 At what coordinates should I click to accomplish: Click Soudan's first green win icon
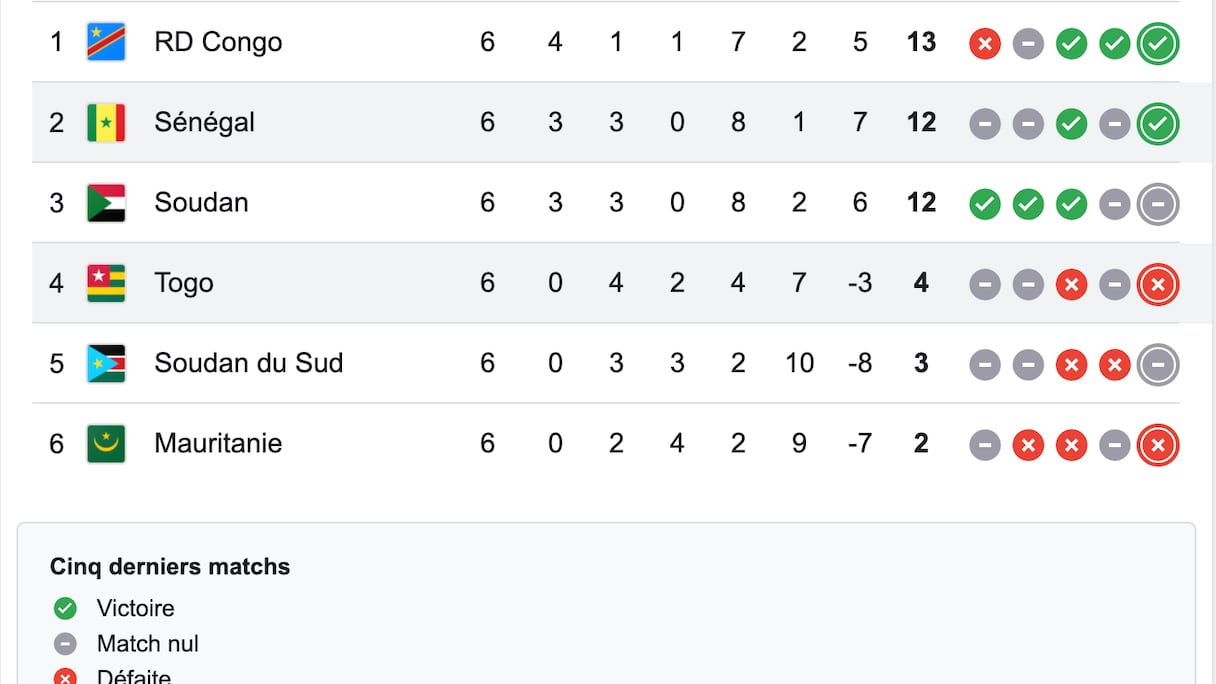pyautogui.click(x=985, y=205)
